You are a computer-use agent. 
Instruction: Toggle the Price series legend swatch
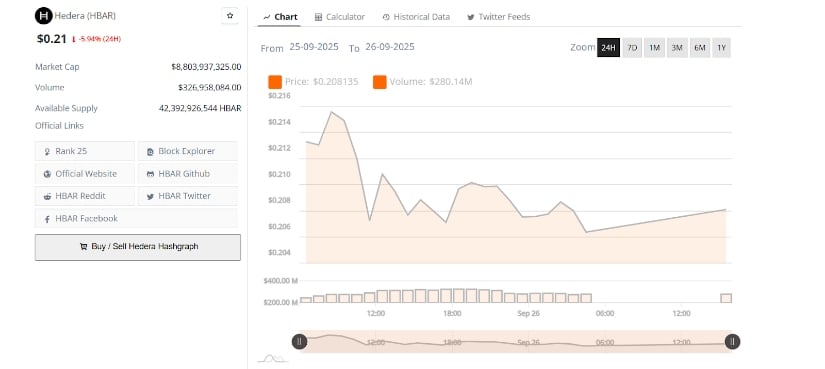coord(275,82)
